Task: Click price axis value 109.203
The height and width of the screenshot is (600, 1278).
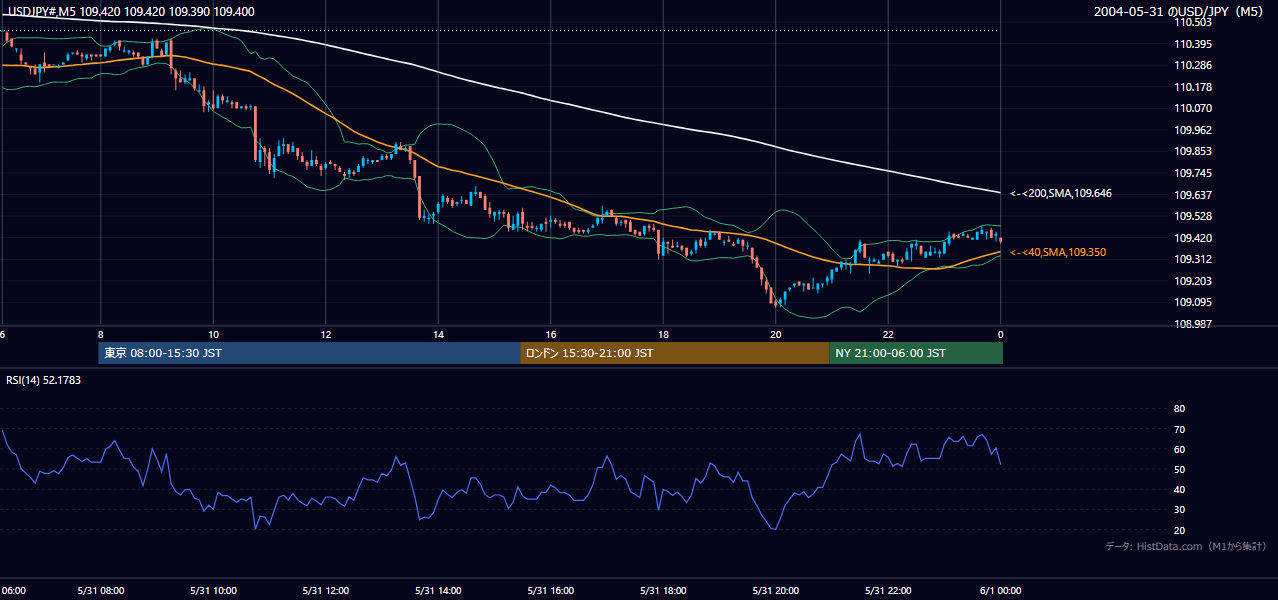Action: (1193, 281)
